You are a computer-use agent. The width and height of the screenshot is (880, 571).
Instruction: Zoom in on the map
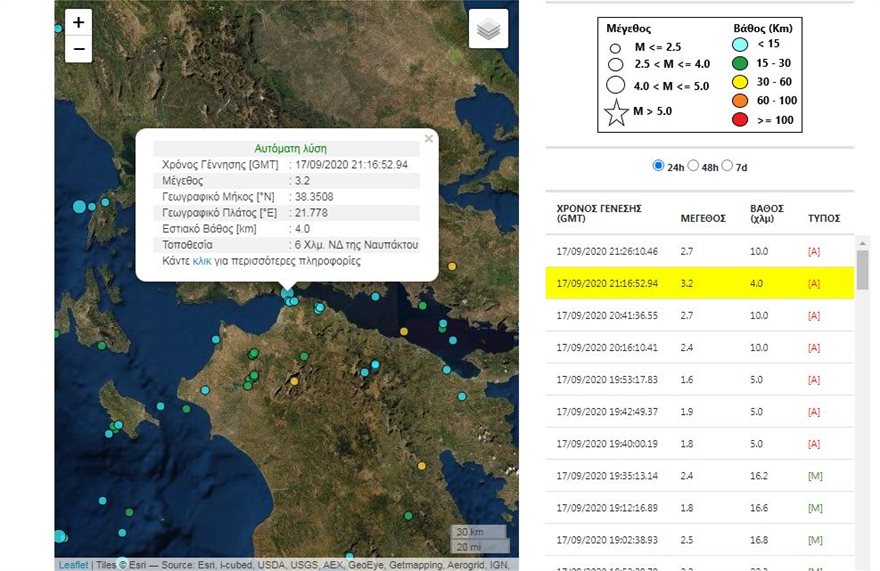[x=78, y=23]
